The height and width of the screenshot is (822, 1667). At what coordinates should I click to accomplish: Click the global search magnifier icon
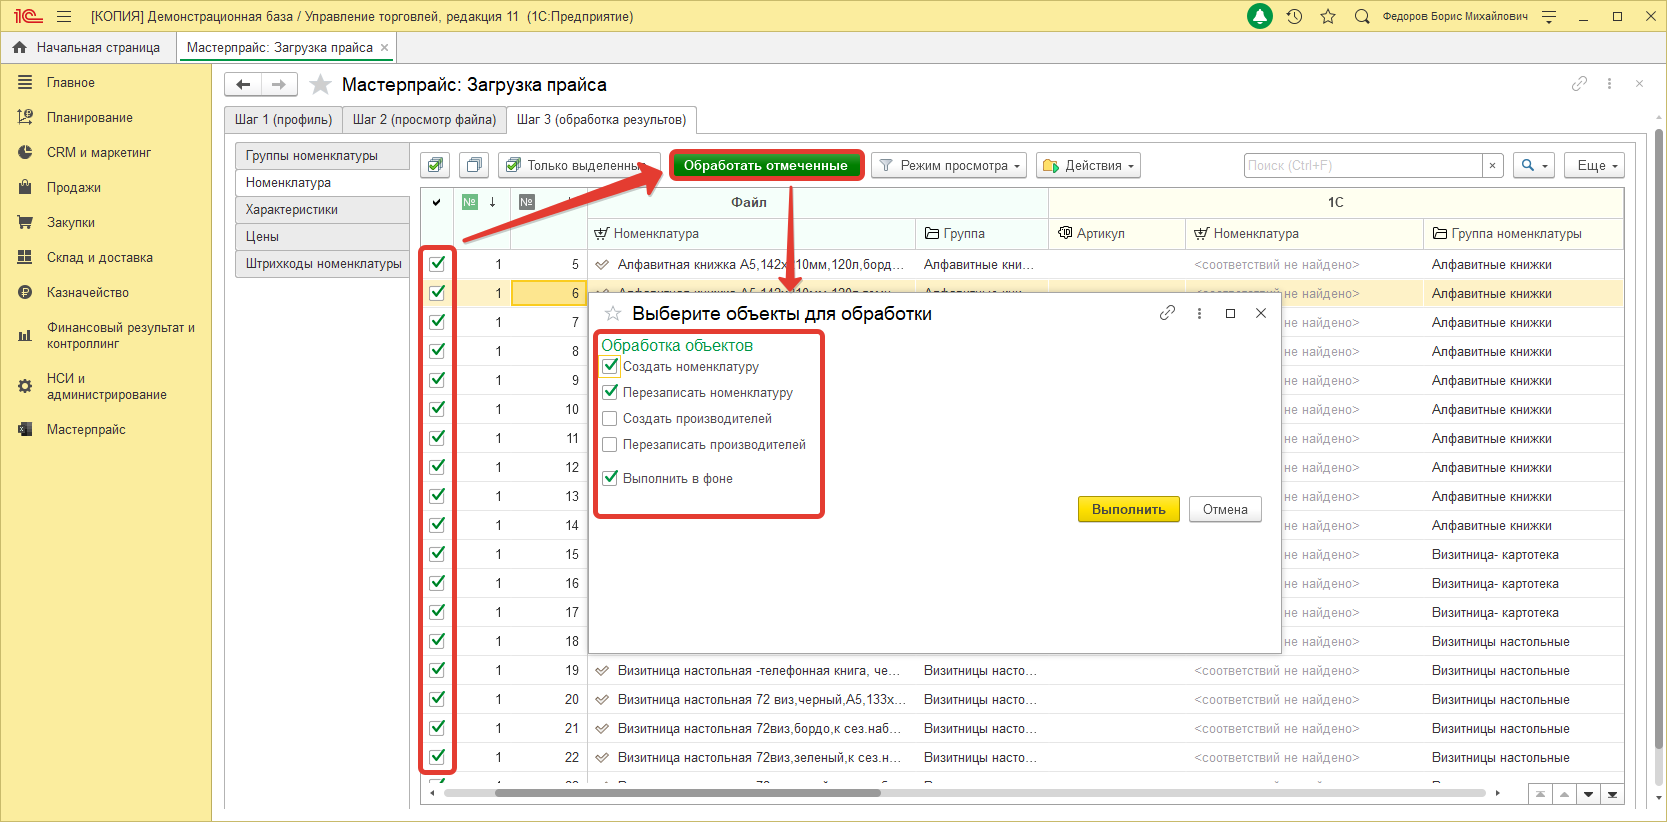(1361, 17)
